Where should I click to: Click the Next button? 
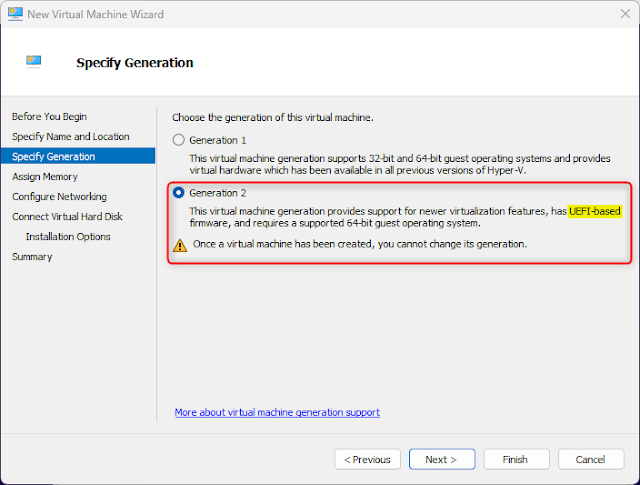442,459
